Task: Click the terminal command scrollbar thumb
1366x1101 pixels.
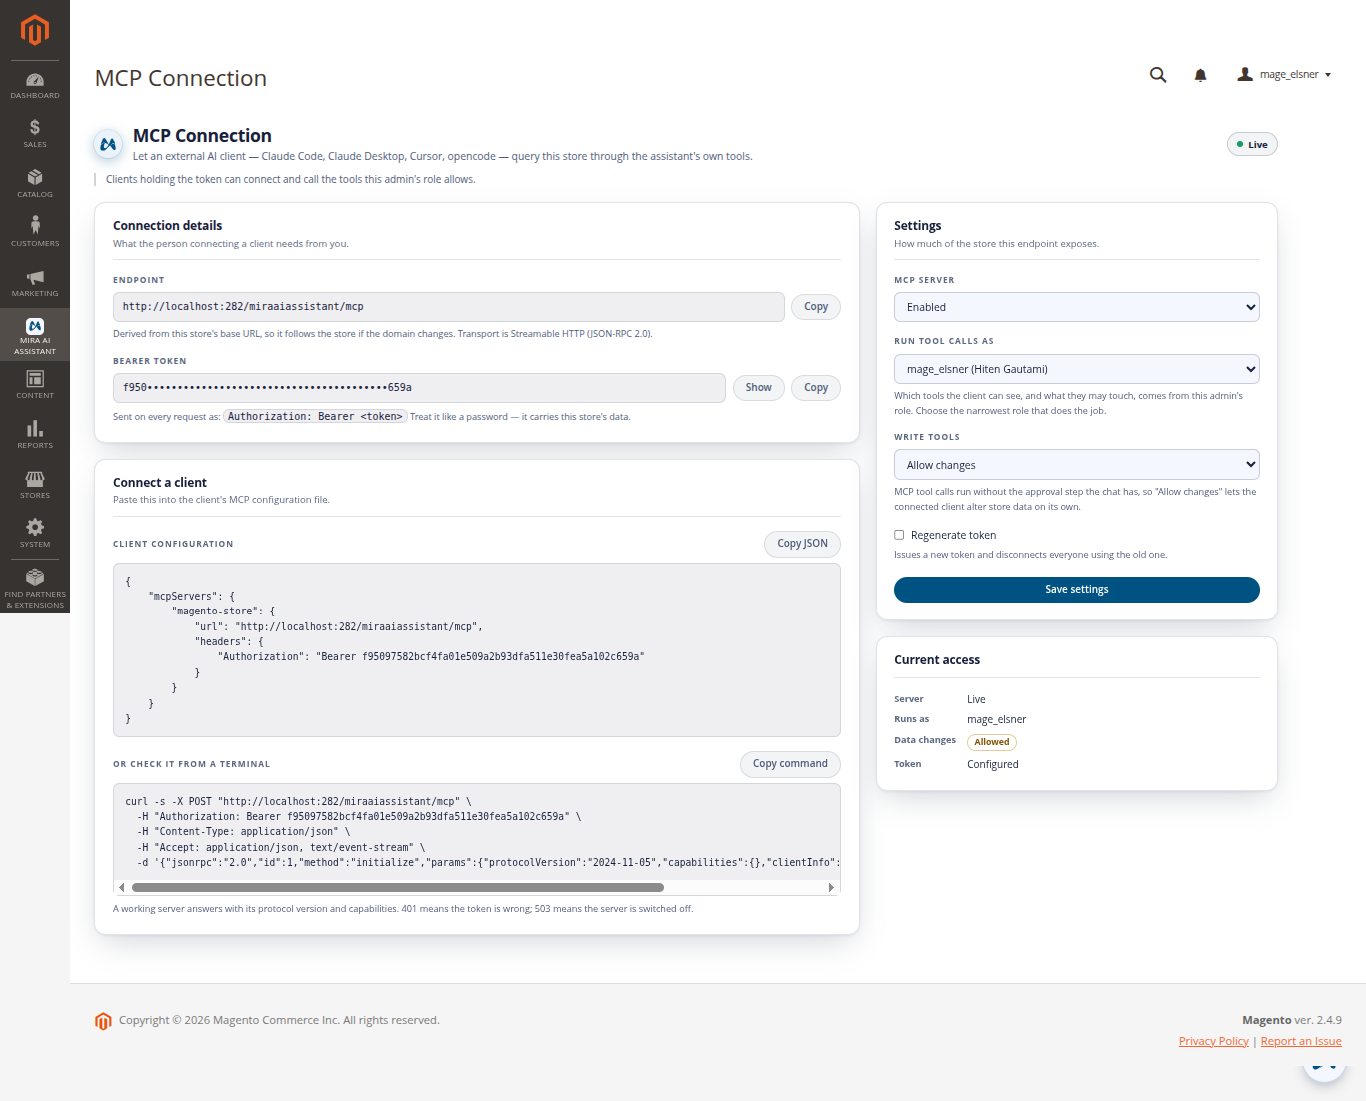Action: [x=398, y=887]
